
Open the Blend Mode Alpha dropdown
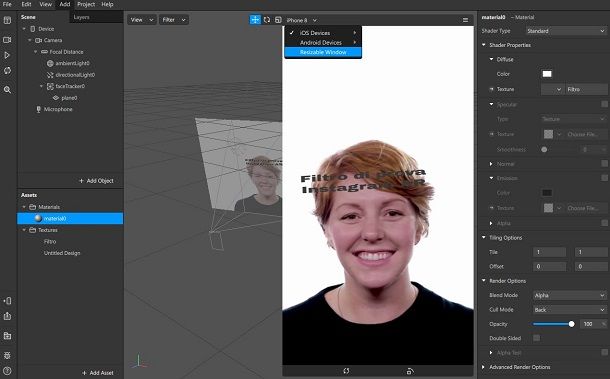570,295
